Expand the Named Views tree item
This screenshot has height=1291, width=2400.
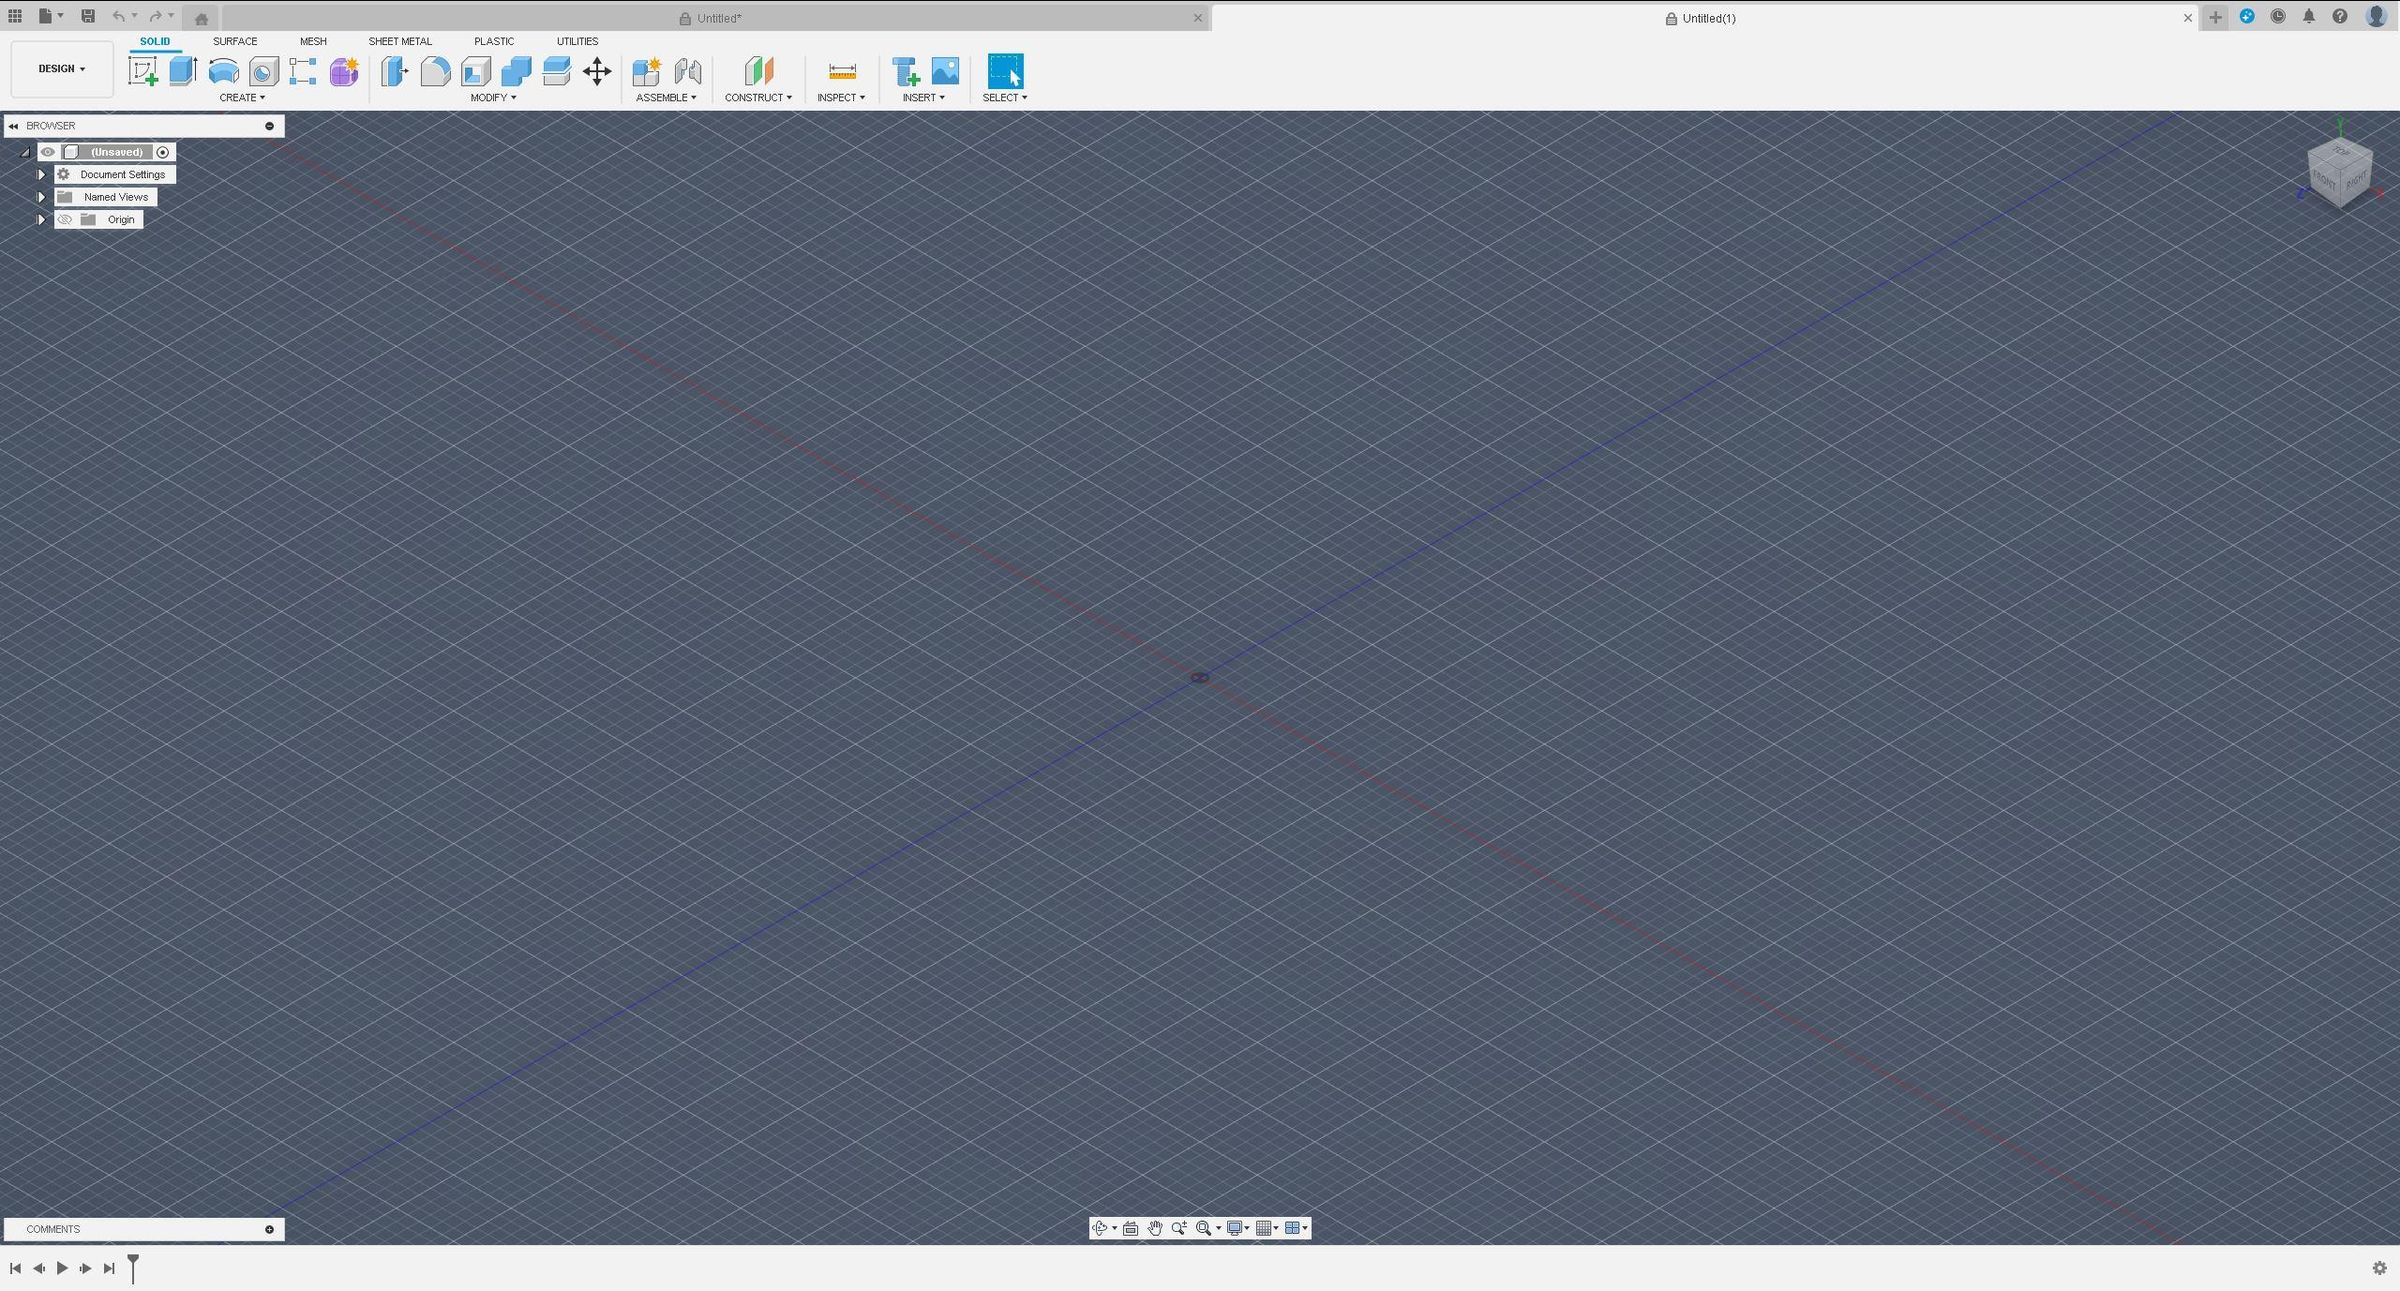click(x=41, y=196)
